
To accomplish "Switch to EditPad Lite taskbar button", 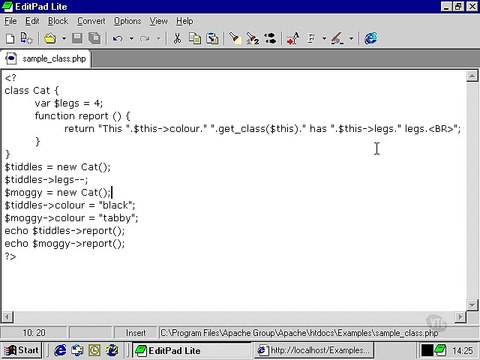I will [x=192, y=350].
